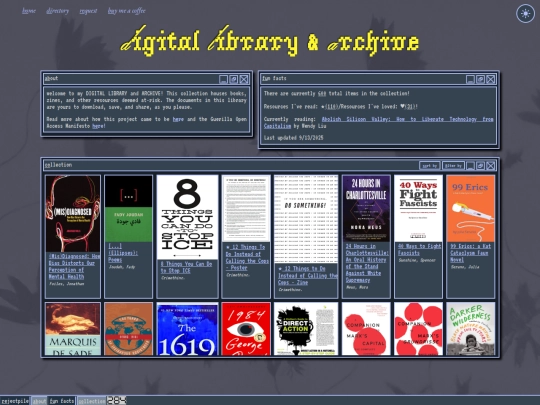Open The 1619 book cover

(x=187, y=329)
